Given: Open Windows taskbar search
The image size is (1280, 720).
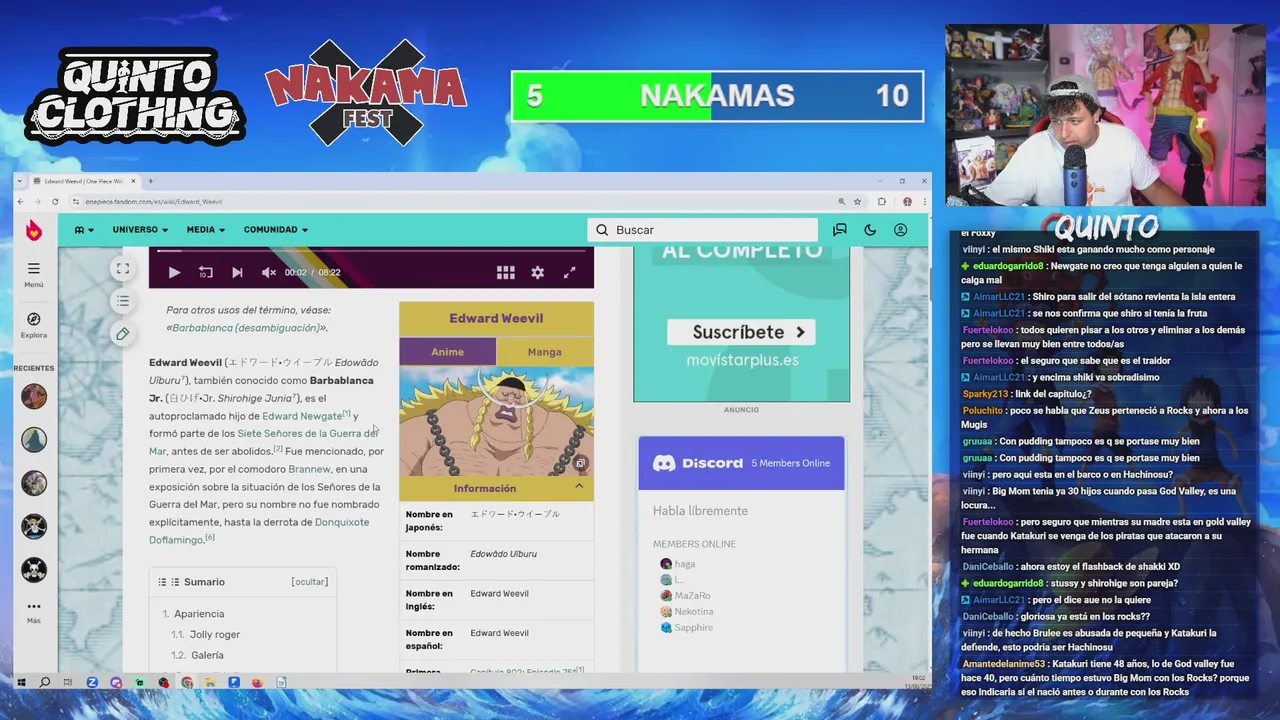Looking at the screenshot, I should coord(45,683).
